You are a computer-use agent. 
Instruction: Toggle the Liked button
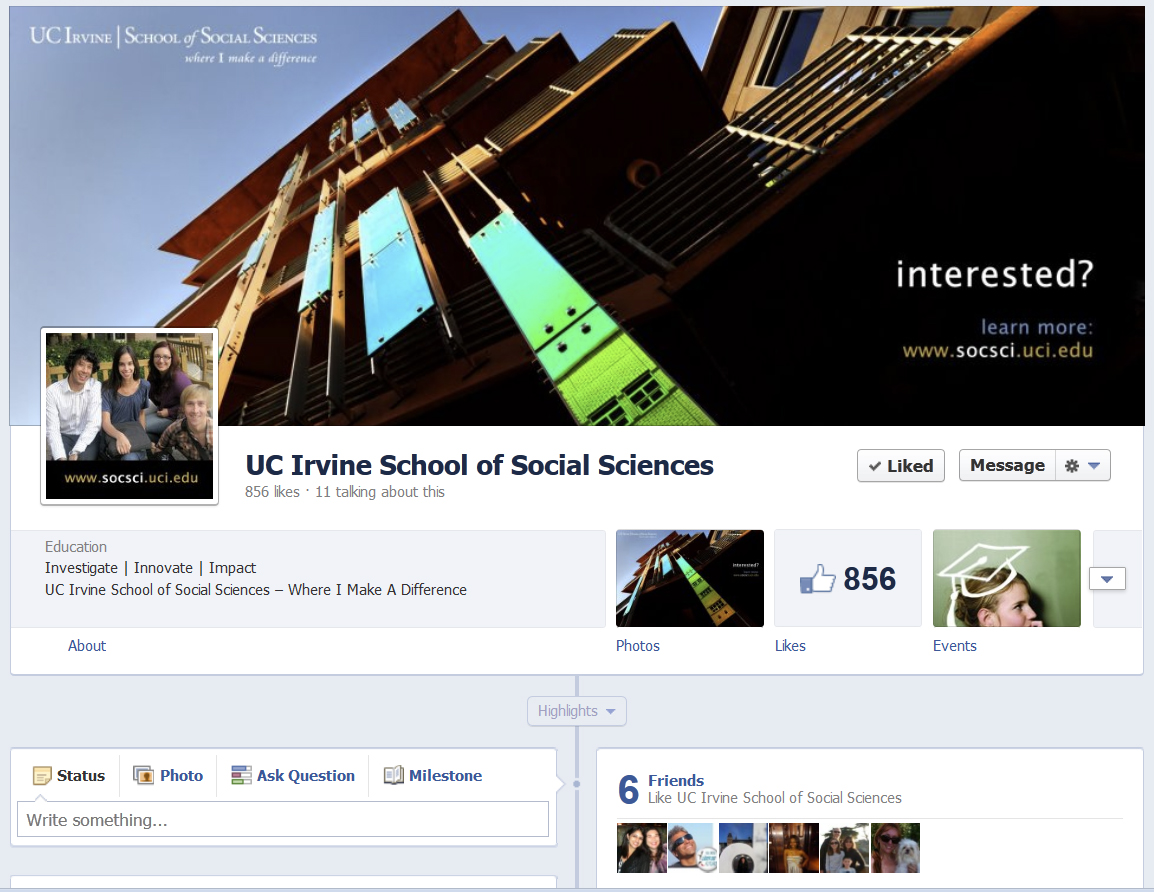[x=900, y=466]
